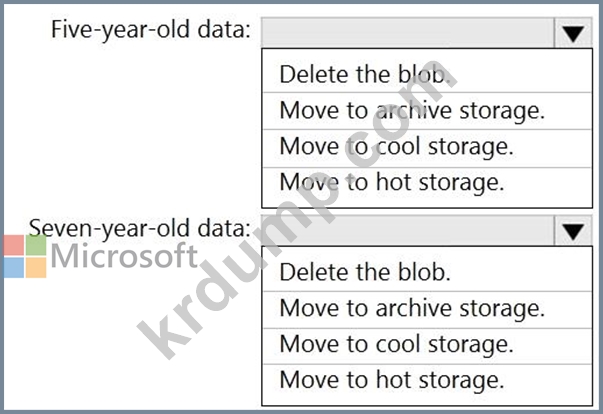The height and width of the screenshot is (414, 603).
Task: Click the Seven-year-old data combo box field
Action: point(406,232)
